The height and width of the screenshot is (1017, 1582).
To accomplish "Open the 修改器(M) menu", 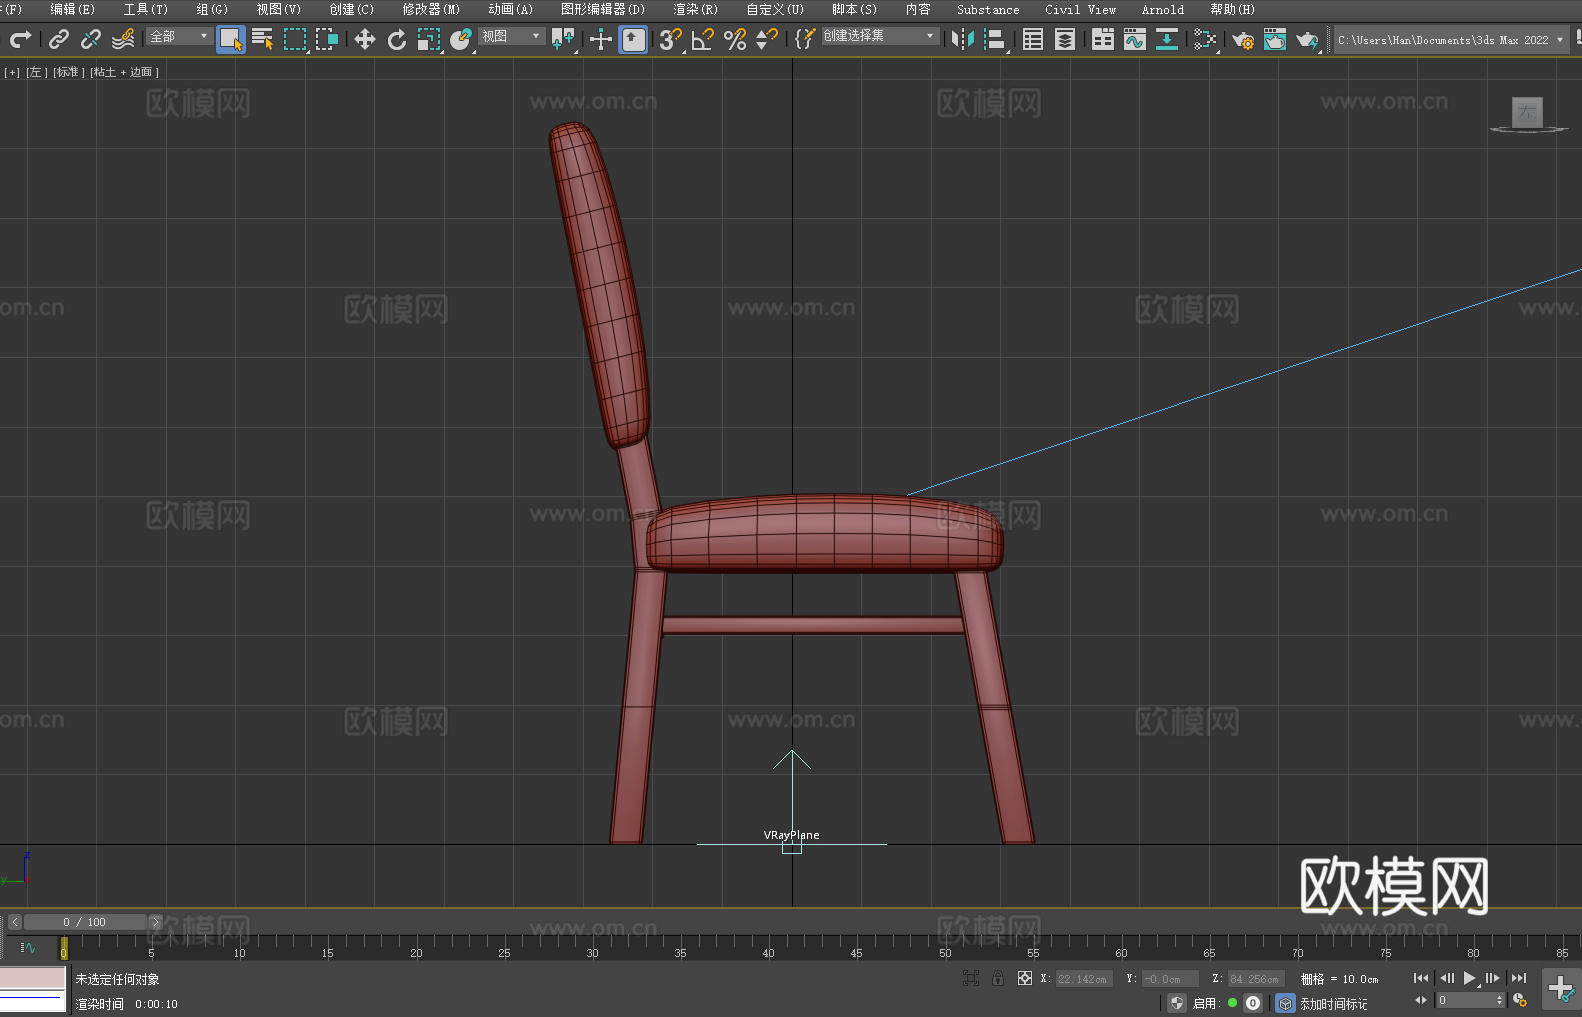I will (431, 9).
